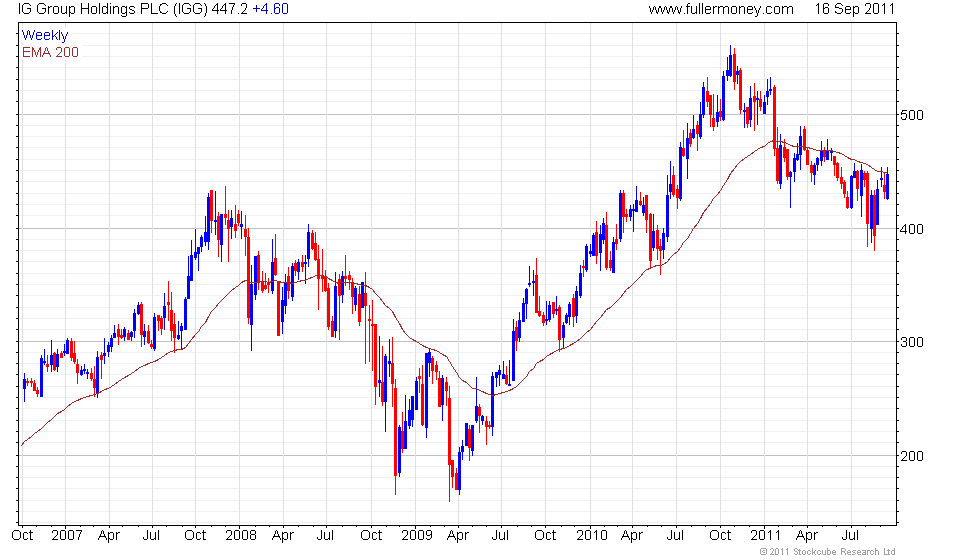Click the © 2011 Stockcube Research Ltd text
The width and height of the screenshot is (980, 560).
pyautogui.click(x=828, y=552)
